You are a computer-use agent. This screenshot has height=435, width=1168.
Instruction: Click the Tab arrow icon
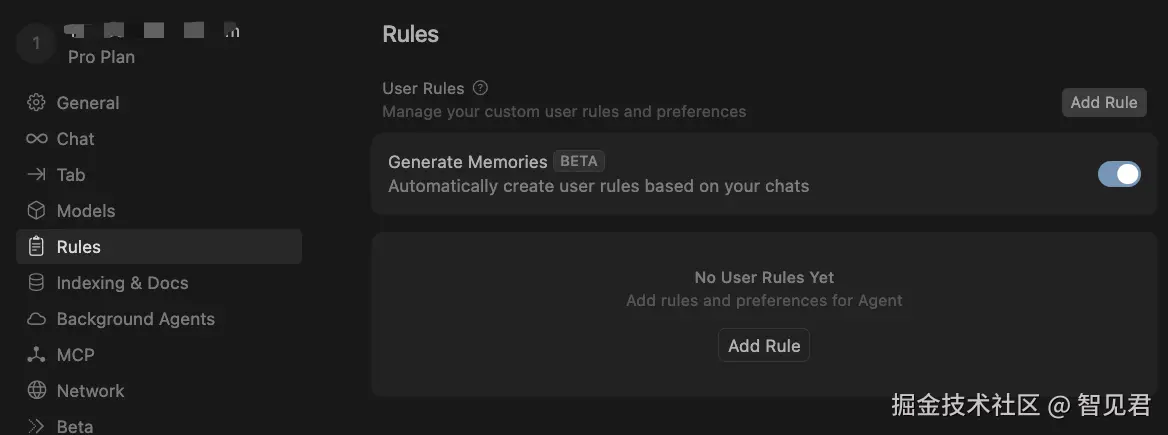click(x=36, y=175)
